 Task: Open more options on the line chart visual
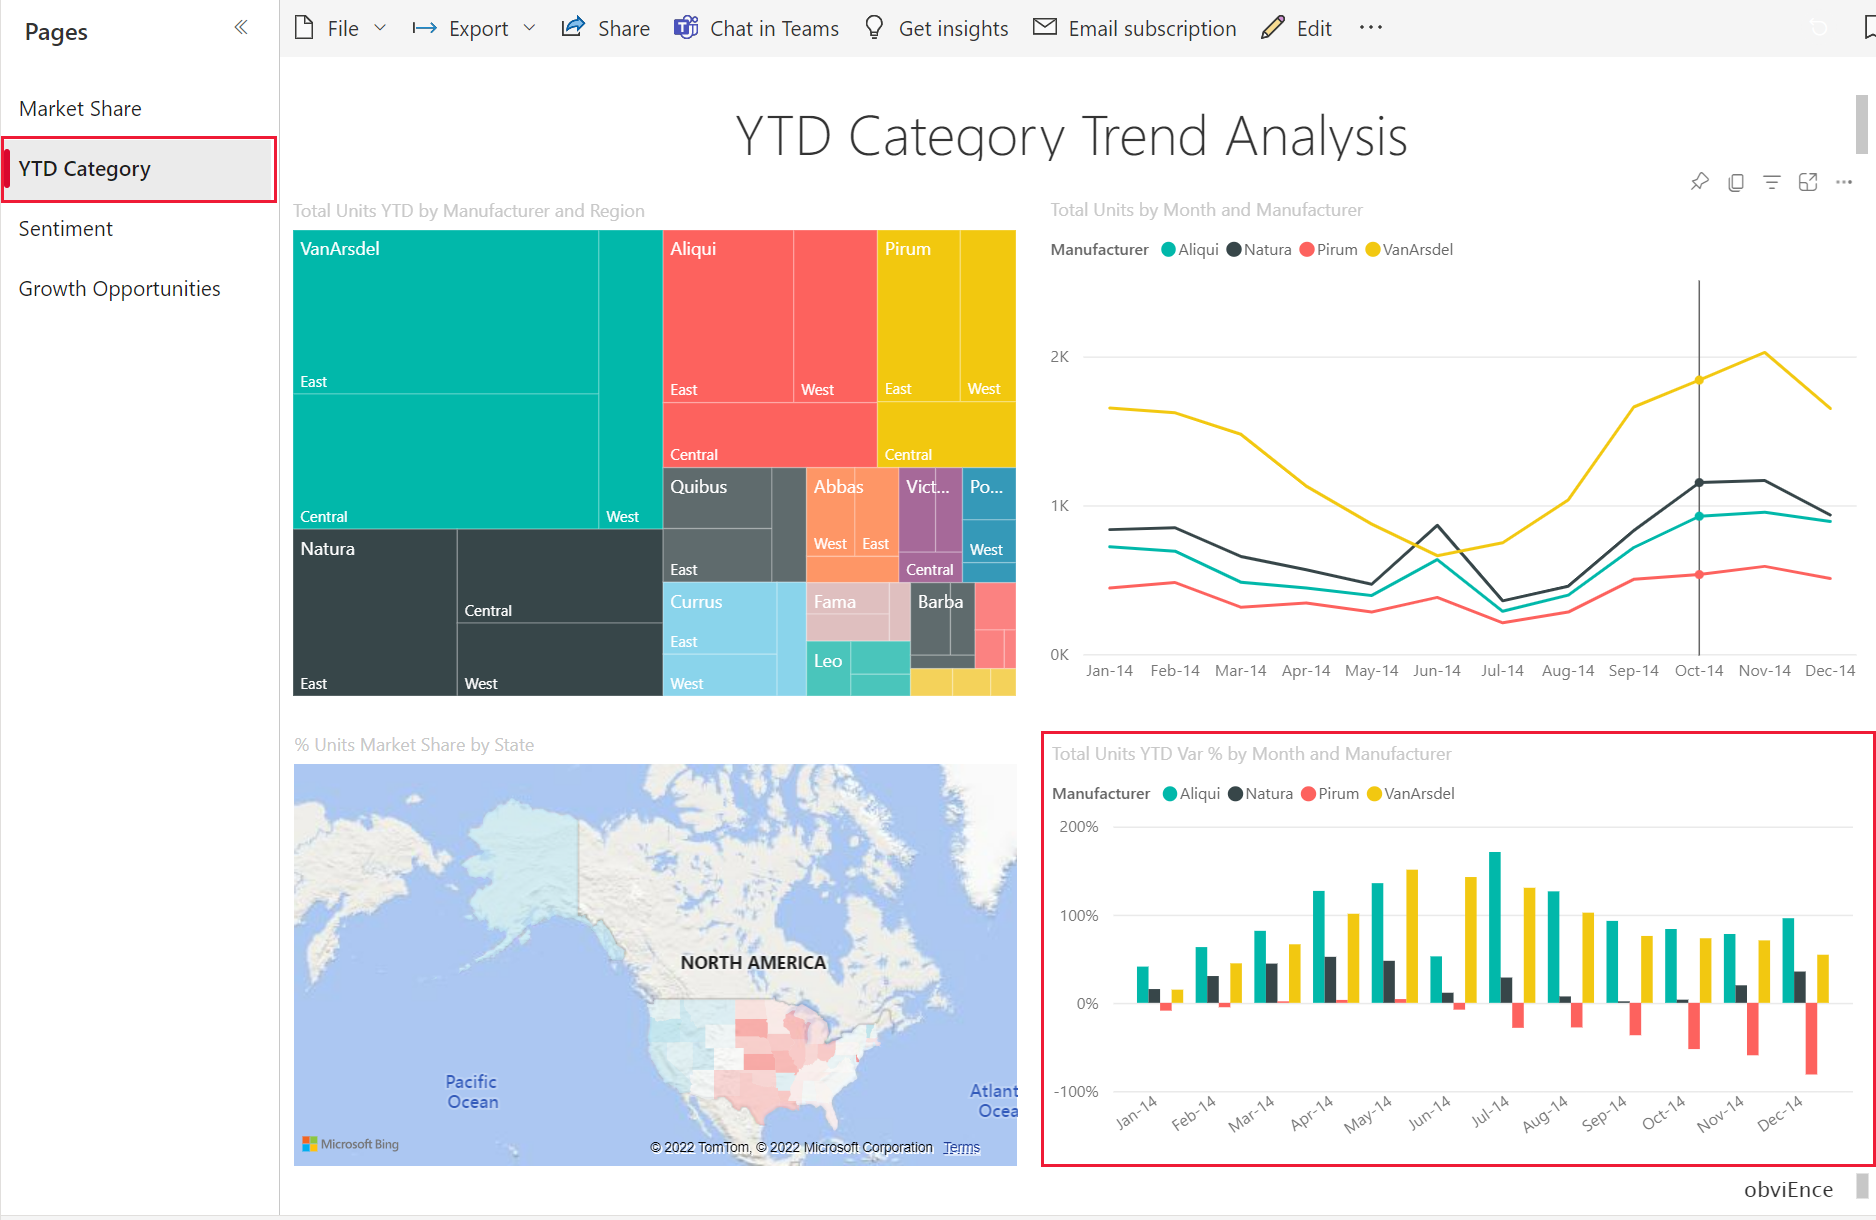[1845, 182]
